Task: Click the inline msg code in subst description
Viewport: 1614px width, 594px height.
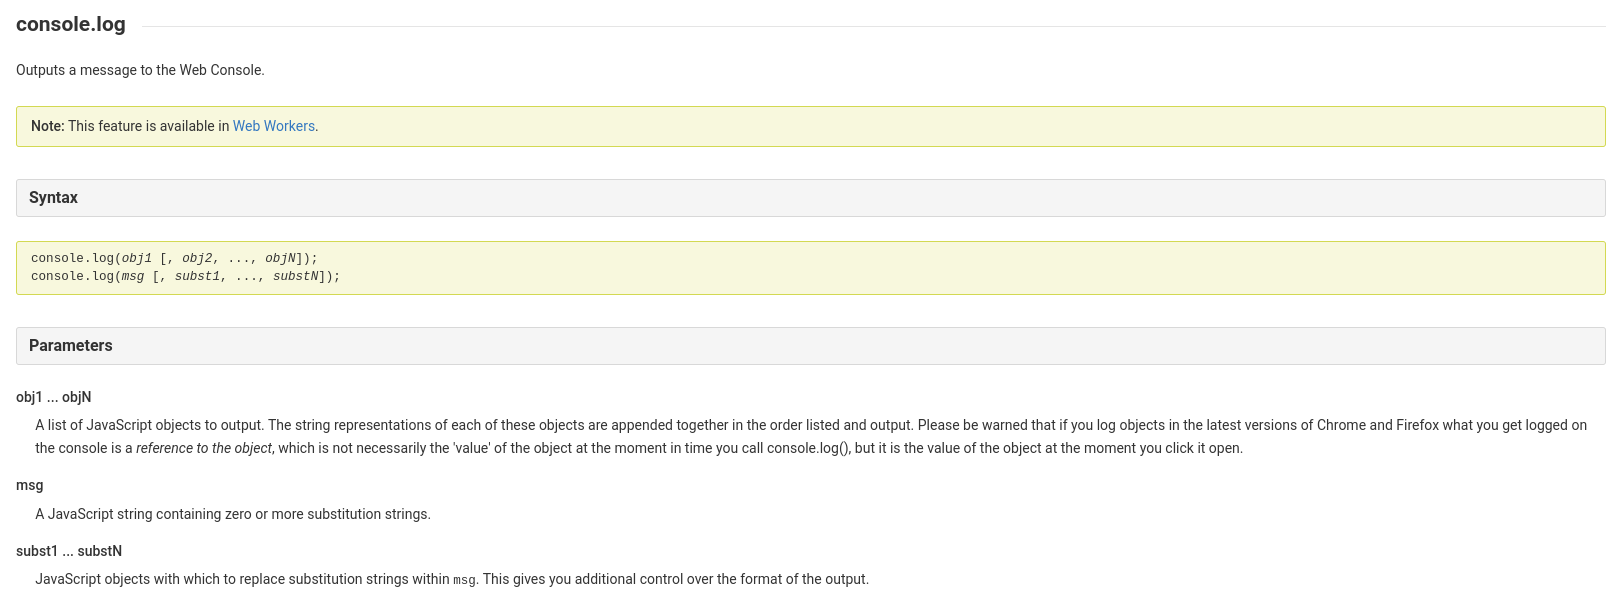Action: tap(464, 580)
